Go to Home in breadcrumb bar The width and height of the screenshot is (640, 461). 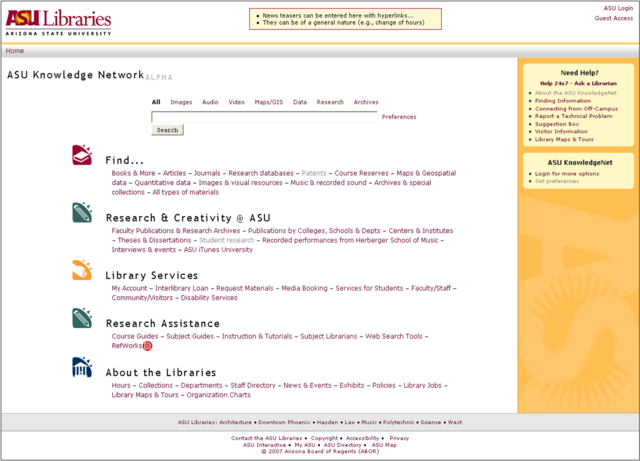pyautogui.click(x=15, y=51)
